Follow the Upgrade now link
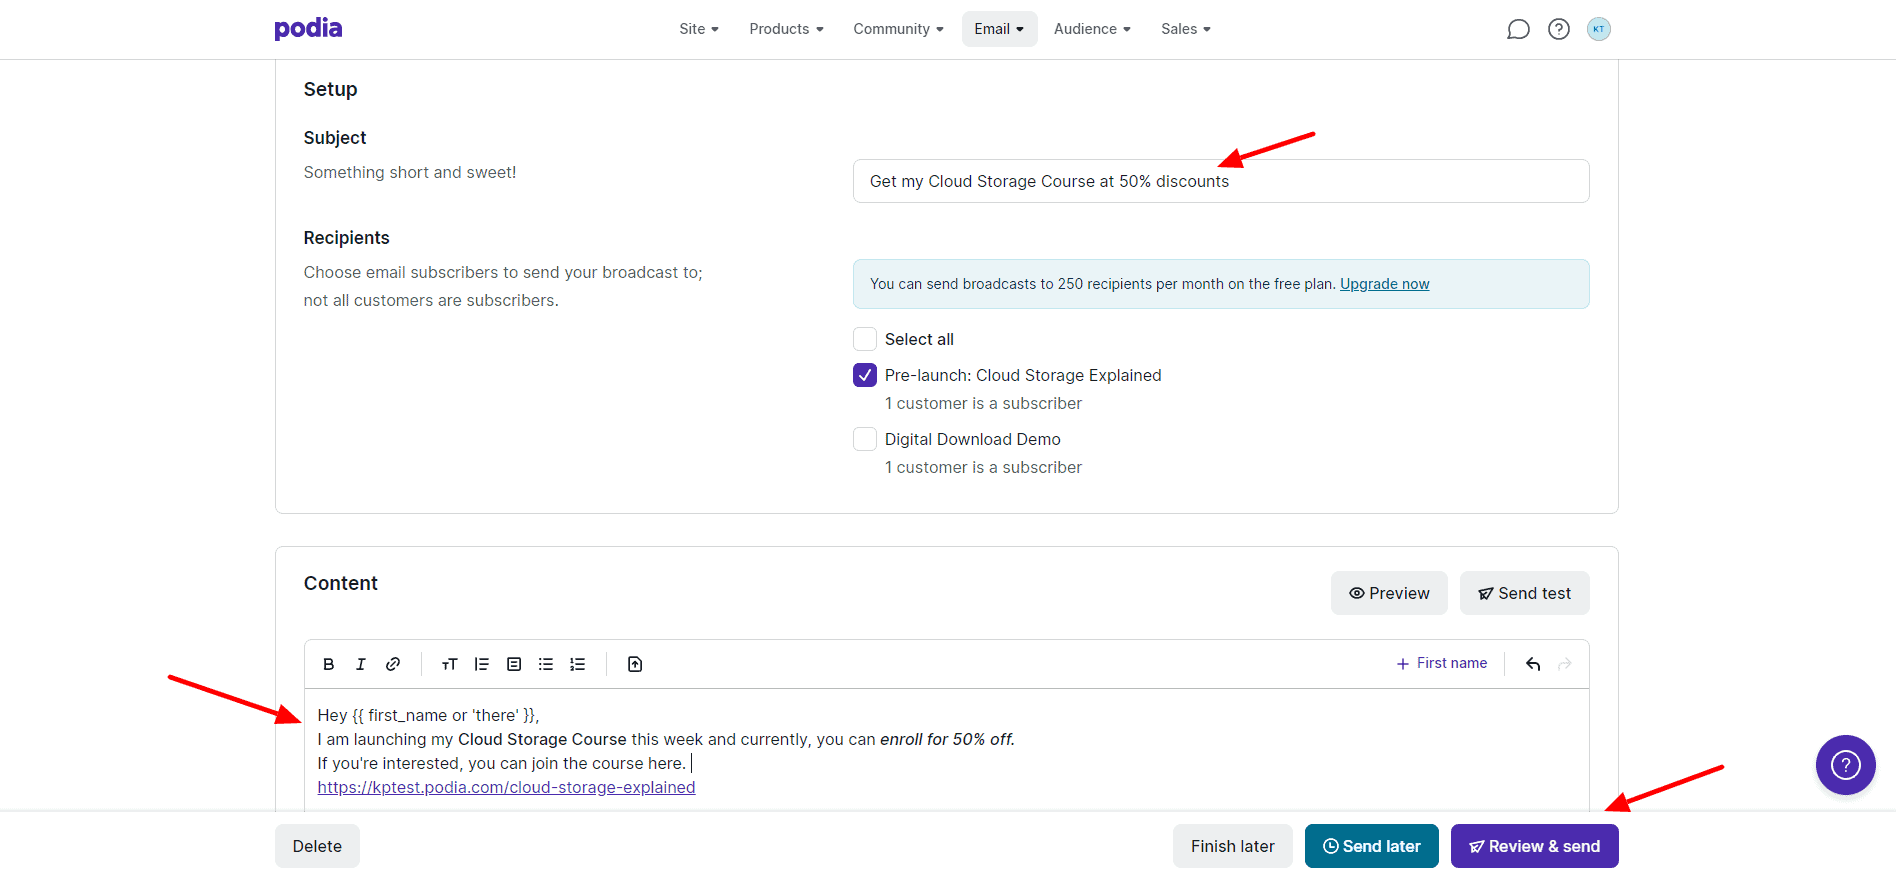This screenshot has width=1896, height=880. point(1384,284)
